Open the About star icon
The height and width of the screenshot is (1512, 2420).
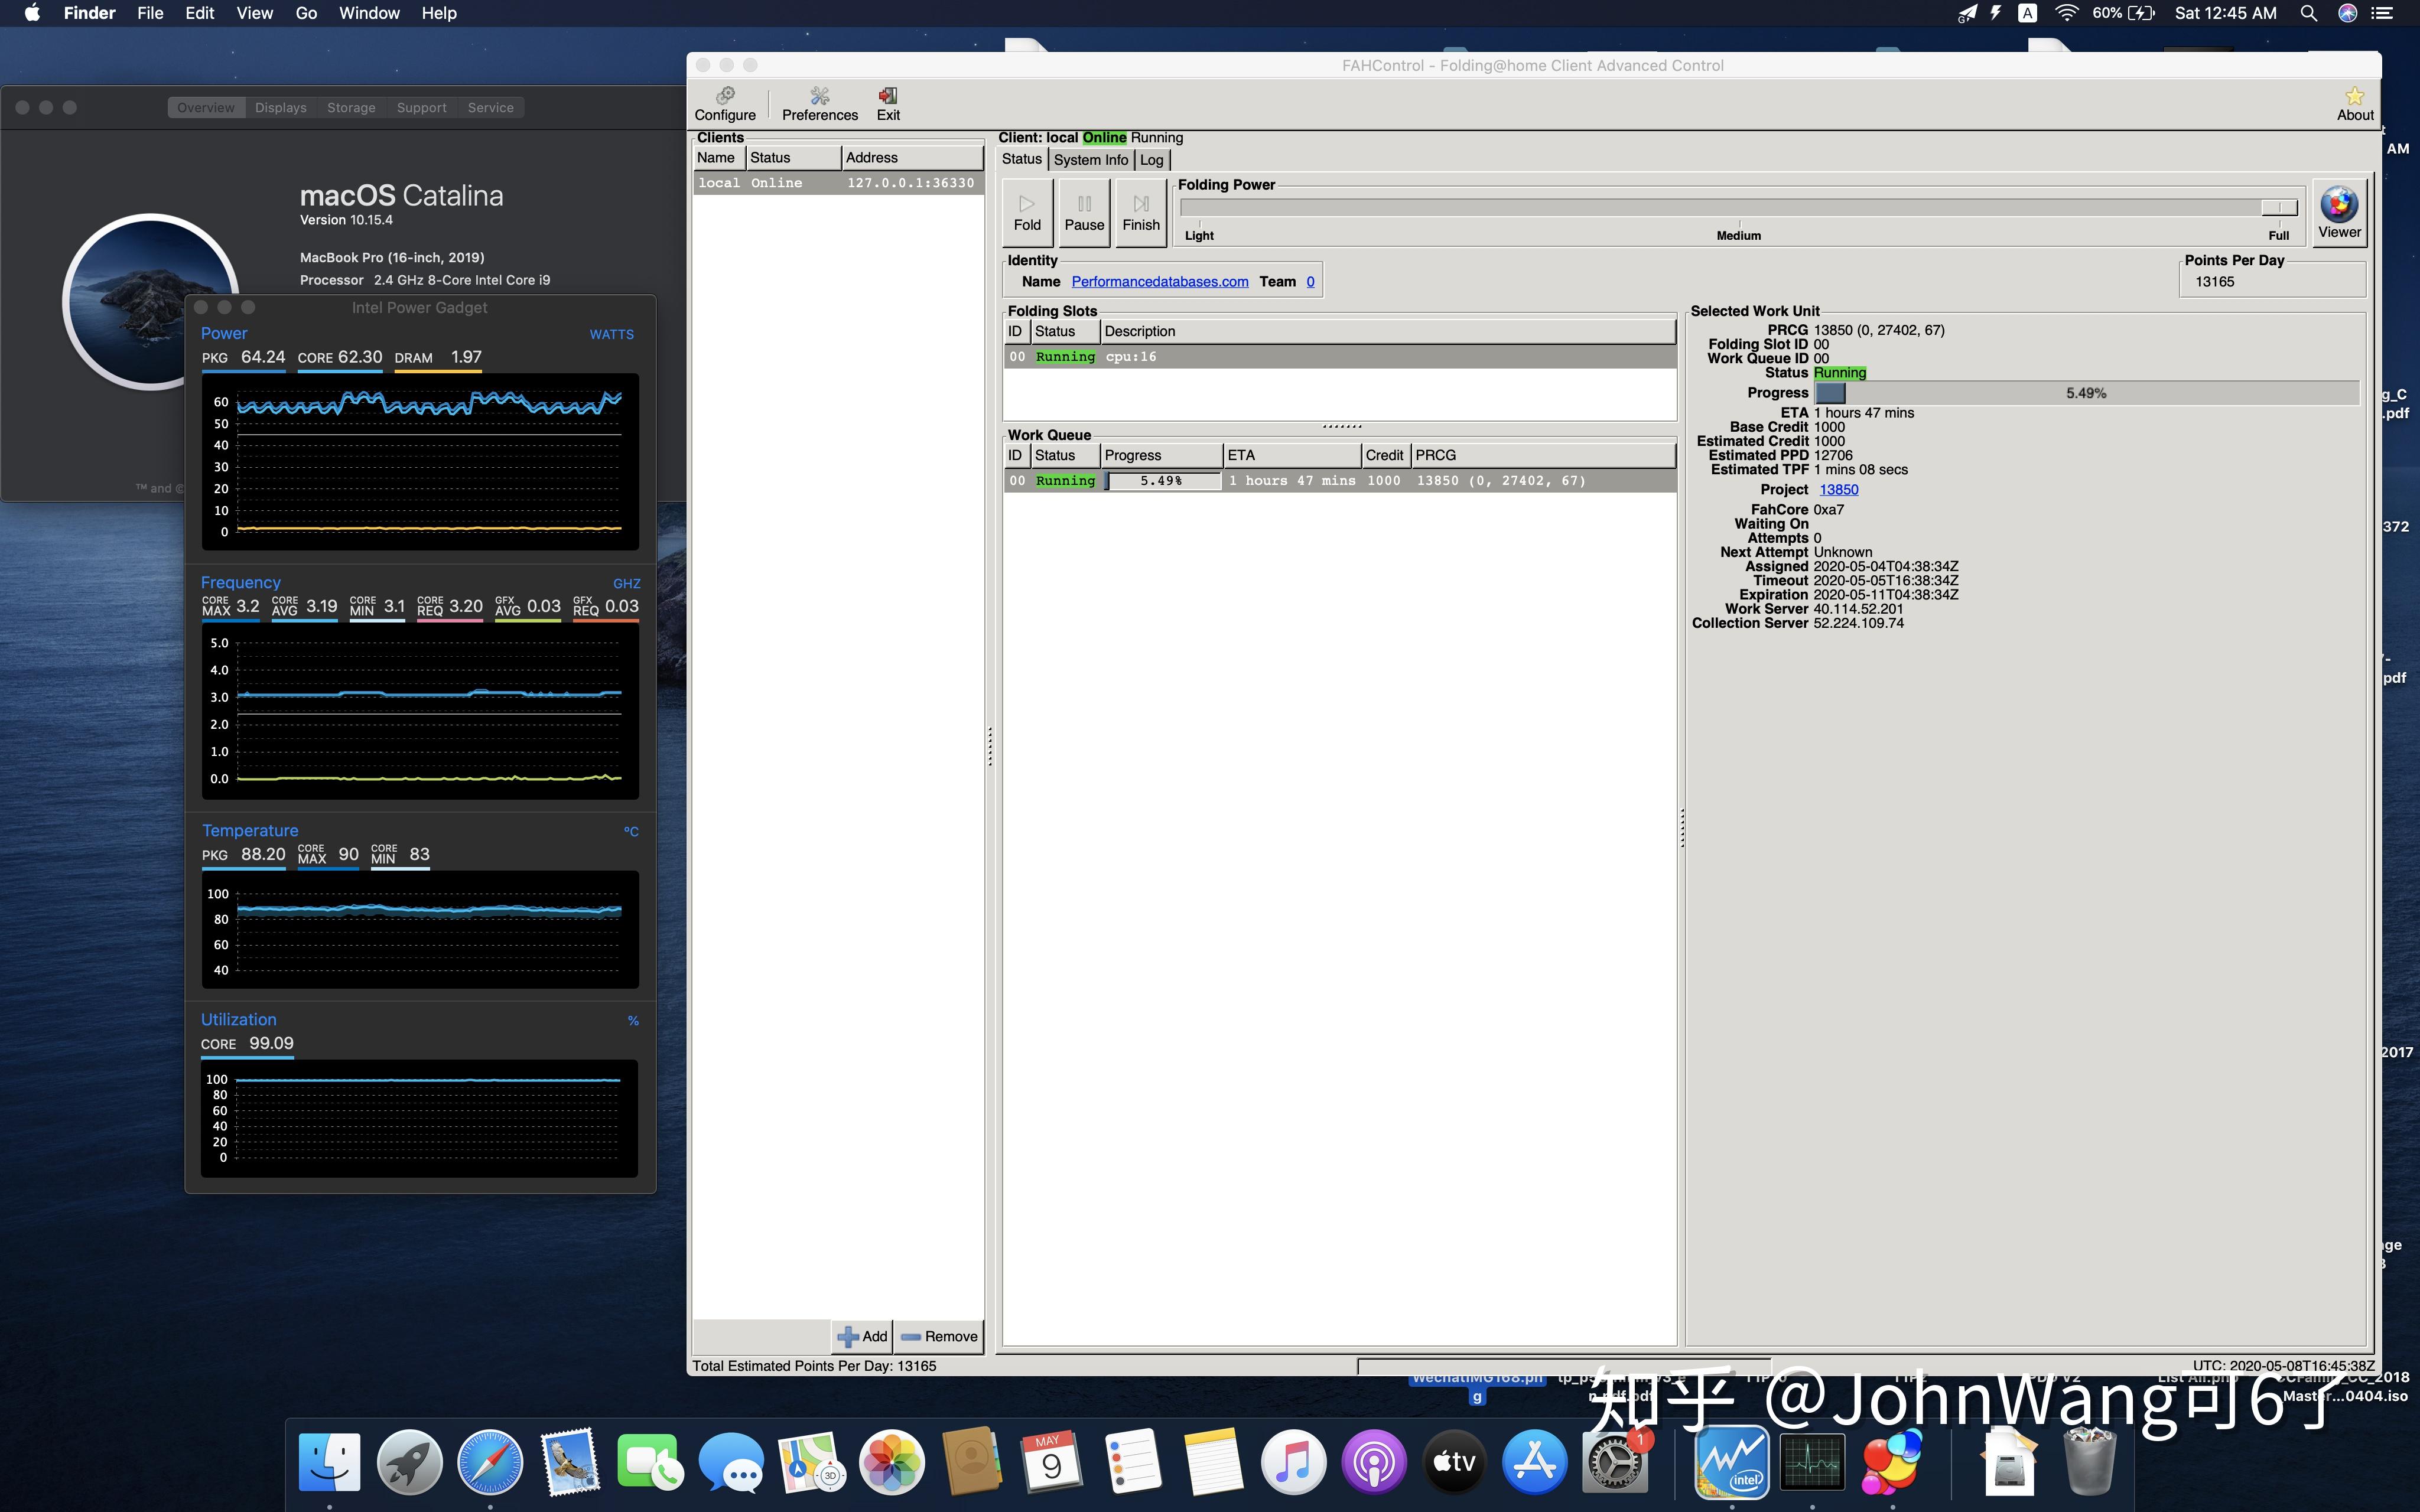[x=2354, y=104]
